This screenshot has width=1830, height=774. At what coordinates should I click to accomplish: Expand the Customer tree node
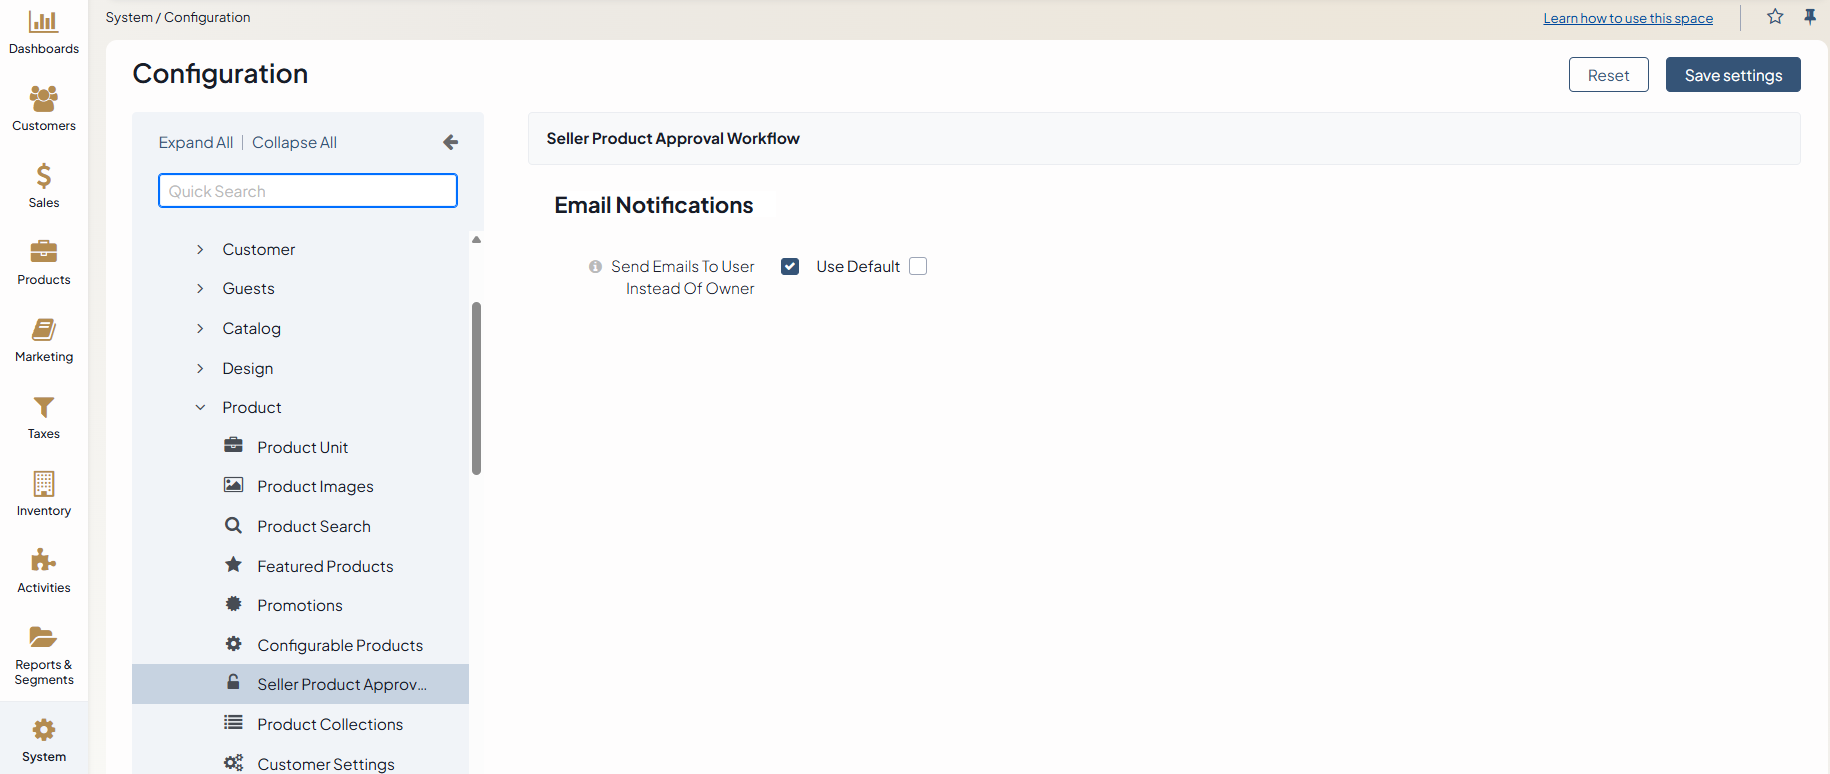click(200, 249)
